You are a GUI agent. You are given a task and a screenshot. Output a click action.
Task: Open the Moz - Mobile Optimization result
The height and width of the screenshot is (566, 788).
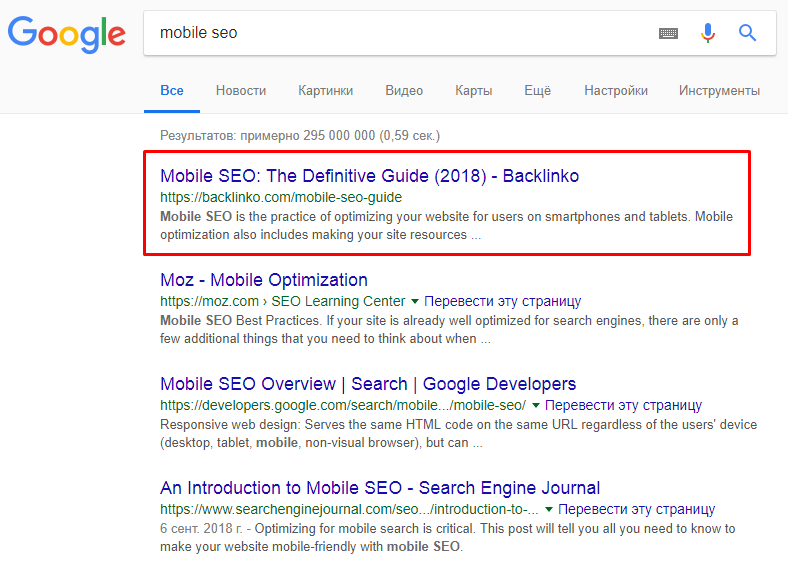coord(264,280)
